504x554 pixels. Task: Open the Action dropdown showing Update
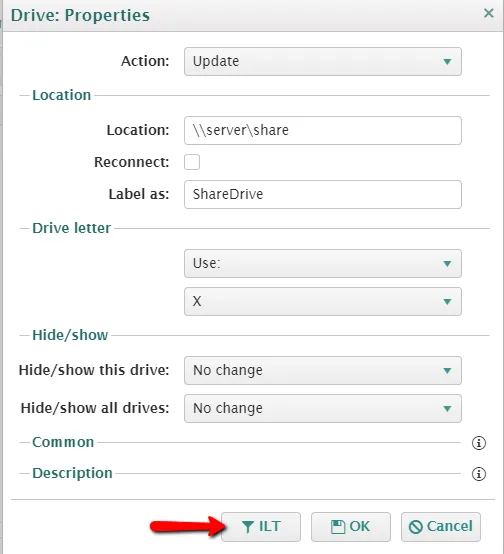(x=323, y=61)
